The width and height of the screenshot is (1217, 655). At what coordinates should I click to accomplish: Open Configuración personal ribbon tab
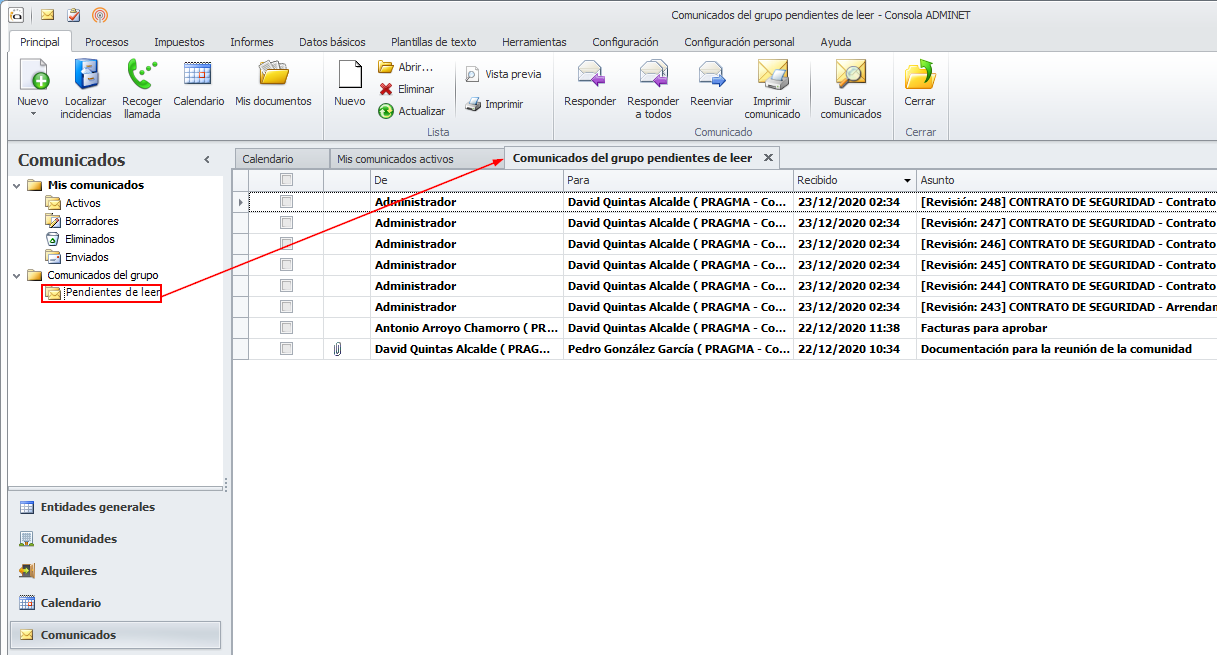[x=739, y=42]
